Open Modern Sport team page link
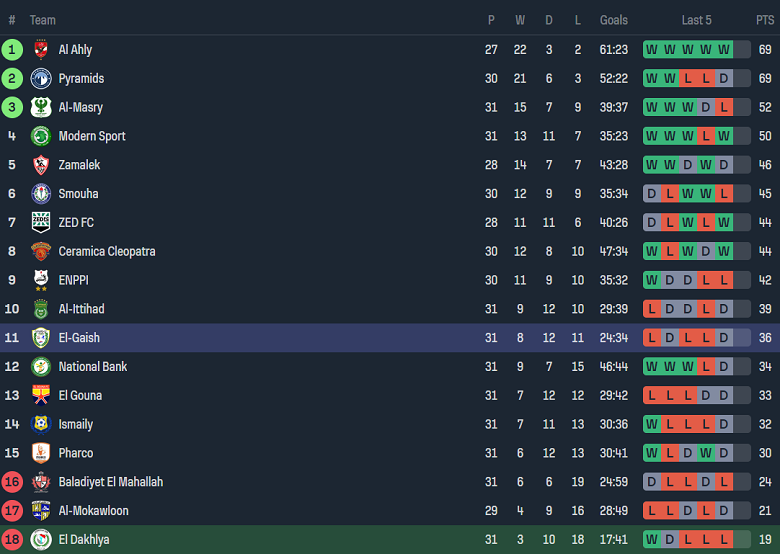 pyautogui.click(x=92, y=136)
